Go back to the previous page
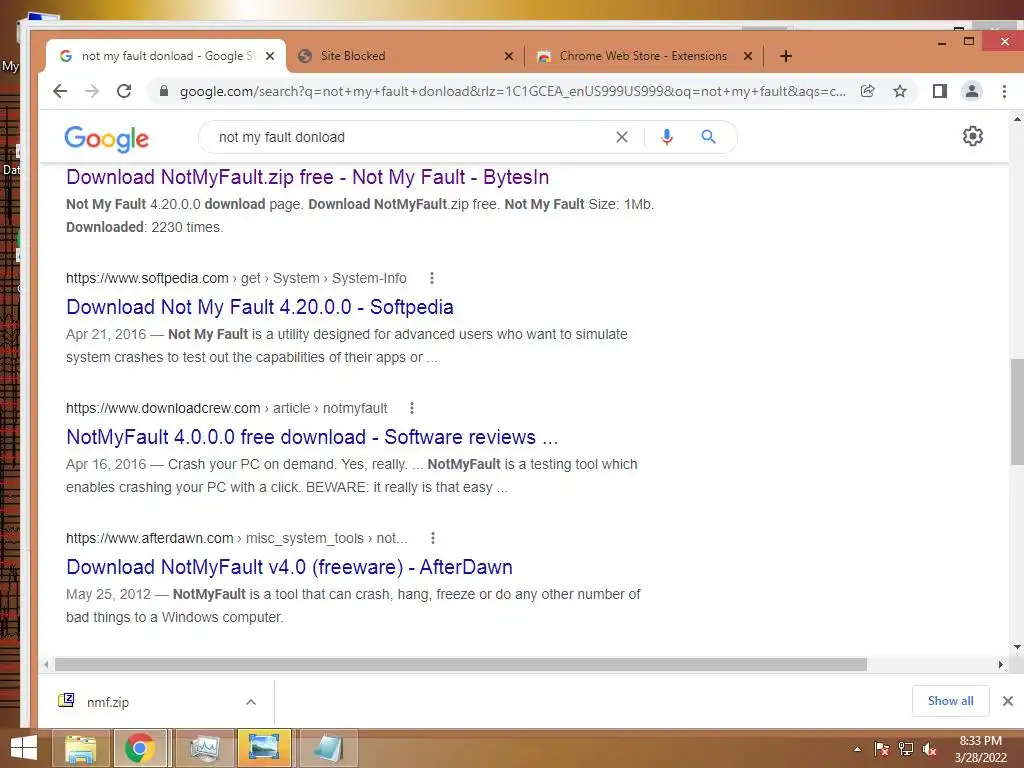The width and height of the screenshot is (1024, 768). [60, 91]
